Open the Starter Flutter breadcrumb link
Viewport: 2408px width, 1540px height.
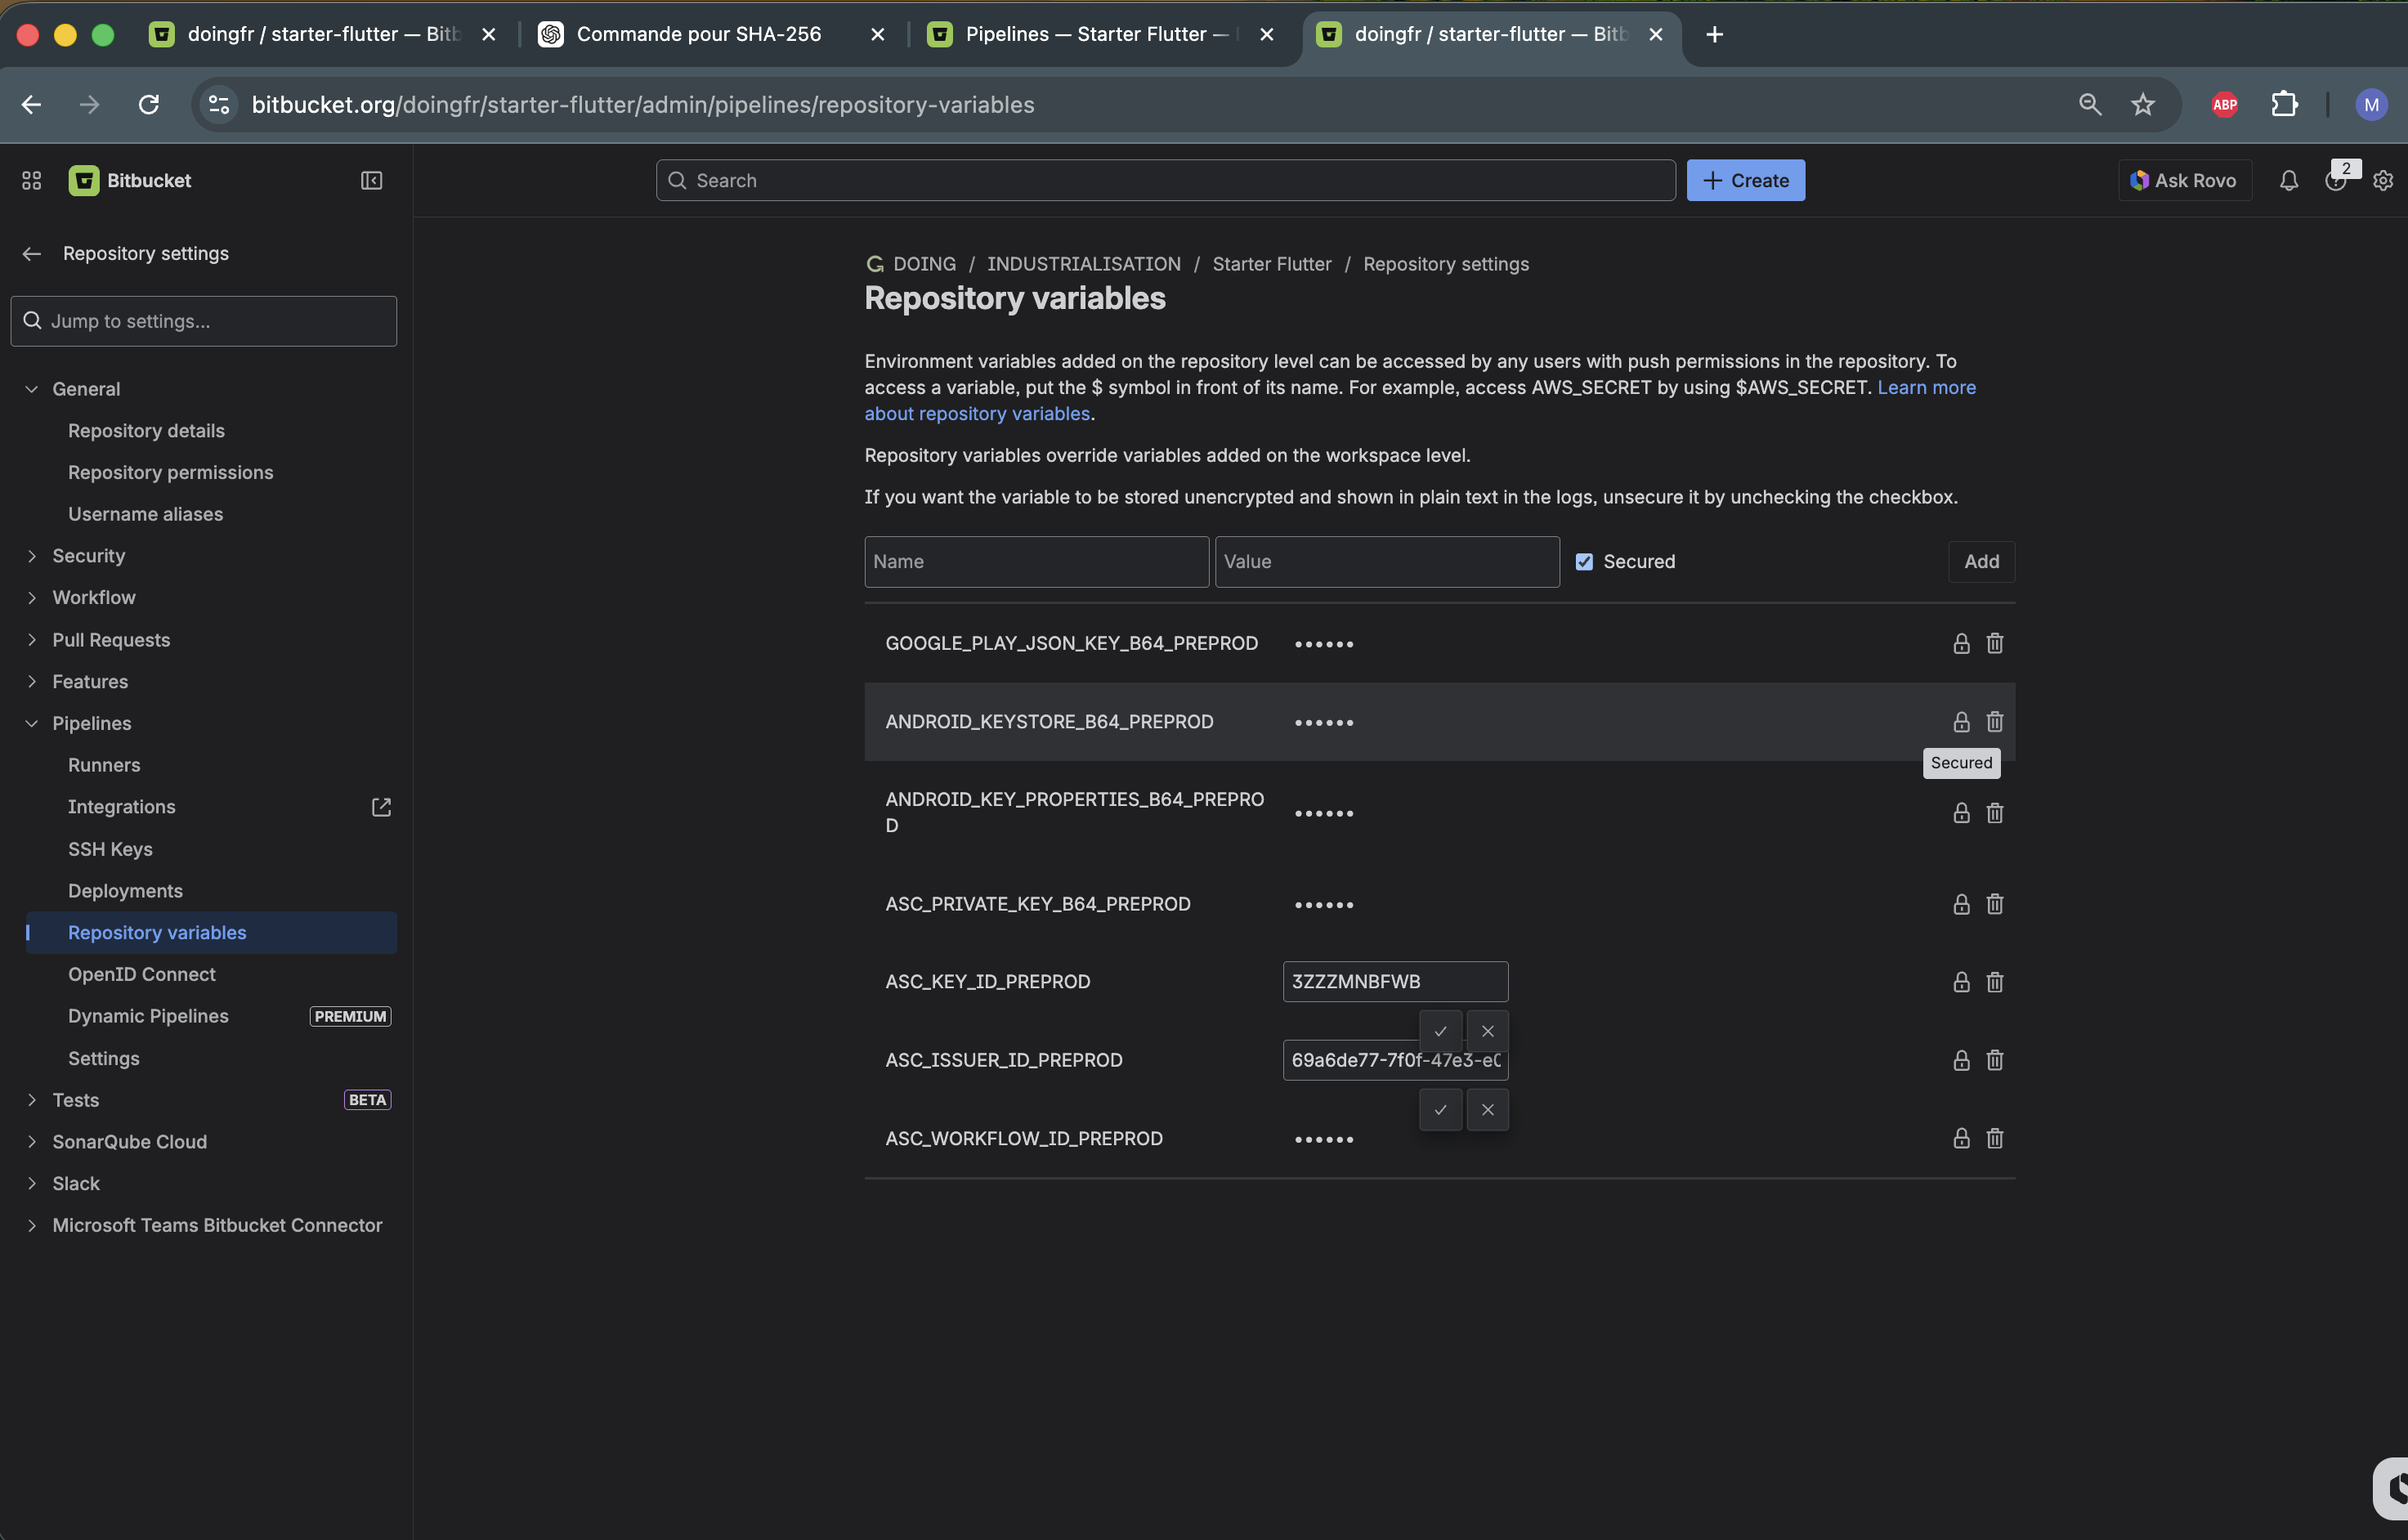tap(1272, 264)
